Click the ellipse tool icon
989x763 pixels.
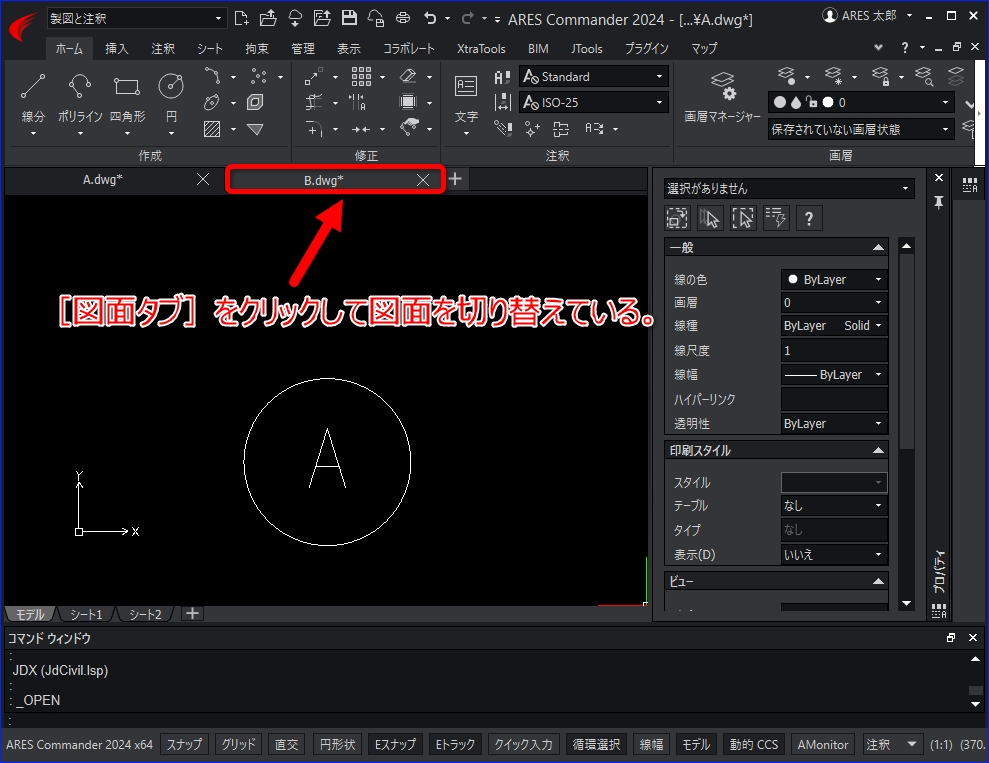coord(212,102)
